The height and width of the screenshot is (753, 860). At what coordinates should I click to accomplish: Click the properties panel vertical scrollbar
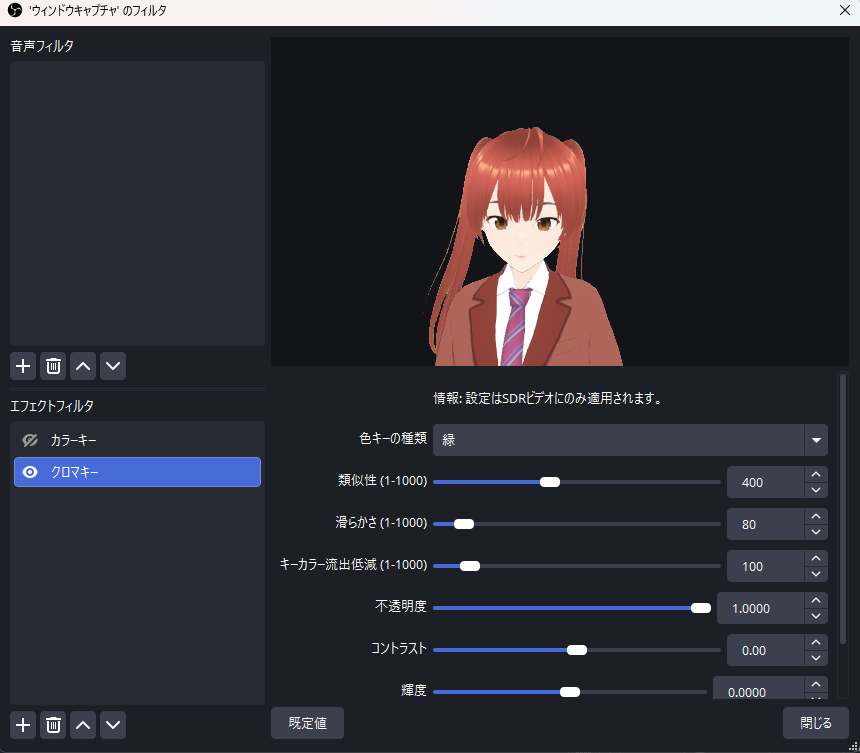(843, 509)
